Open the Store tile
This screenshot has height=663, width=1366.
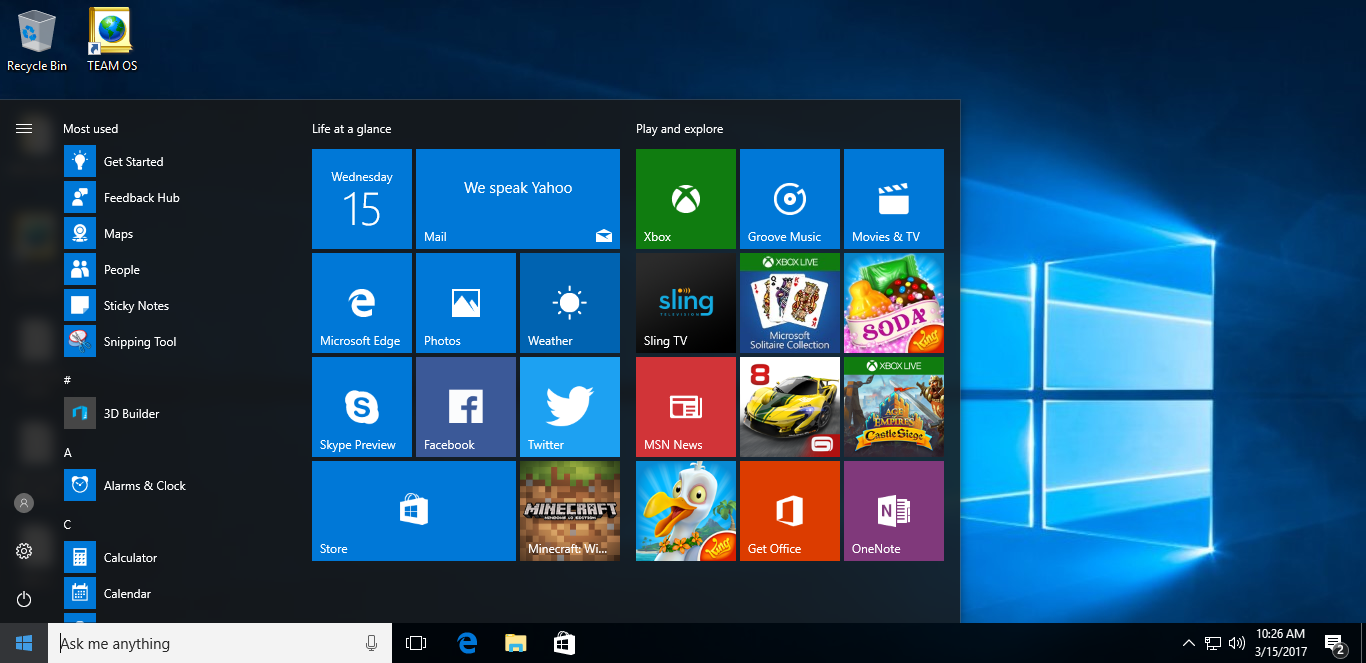tap(414, 511)
